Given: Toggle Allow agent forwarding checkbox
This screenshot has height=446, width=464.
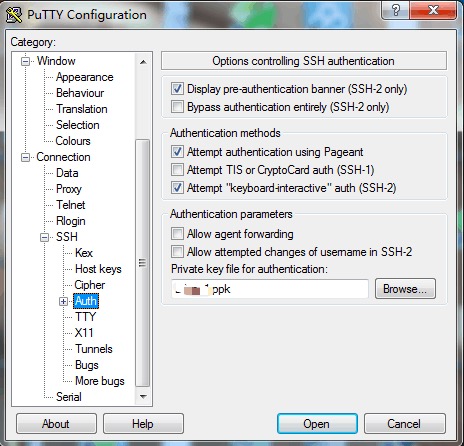Looking at the screenshot, I should 177,234.
